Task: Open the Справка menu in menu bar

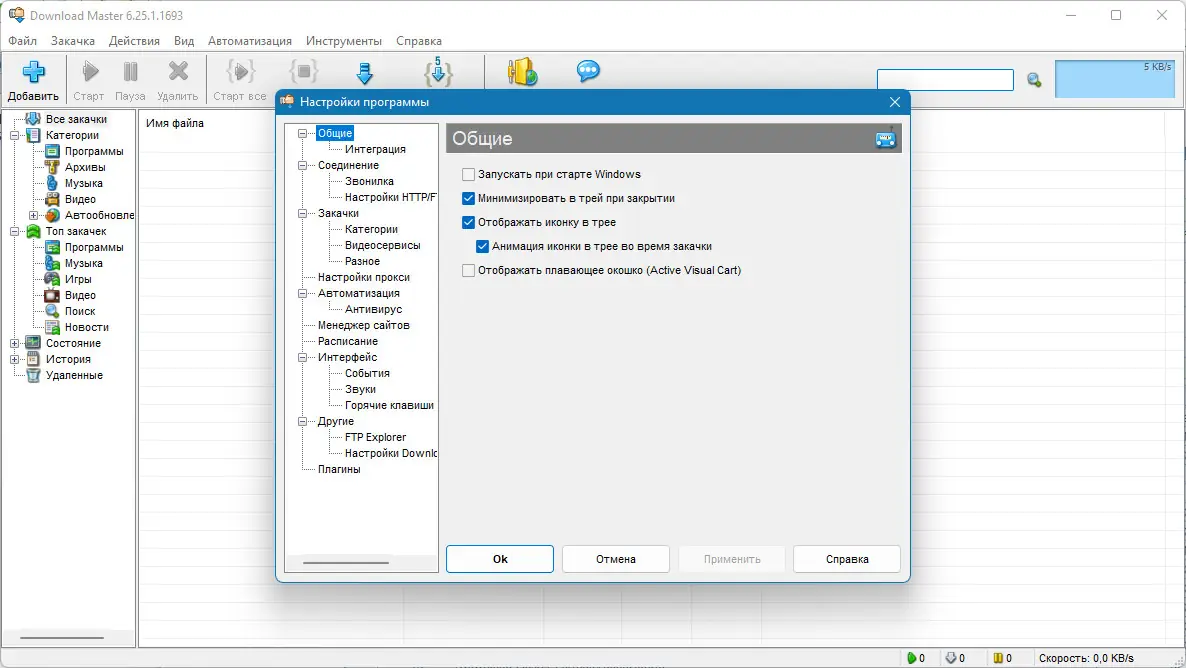Action: pyautogui.click(x=419, y=41)
